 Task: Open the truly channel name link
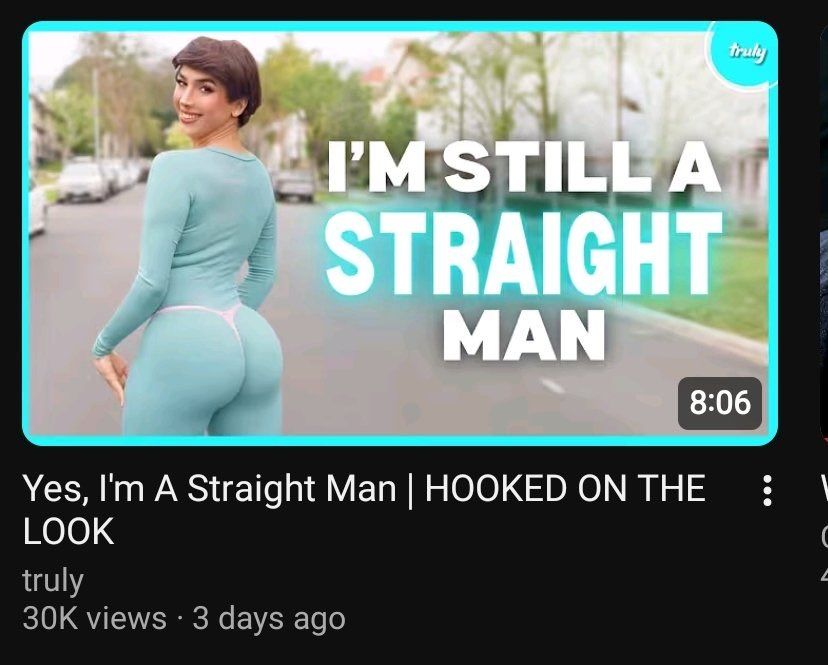coord(53,580)
